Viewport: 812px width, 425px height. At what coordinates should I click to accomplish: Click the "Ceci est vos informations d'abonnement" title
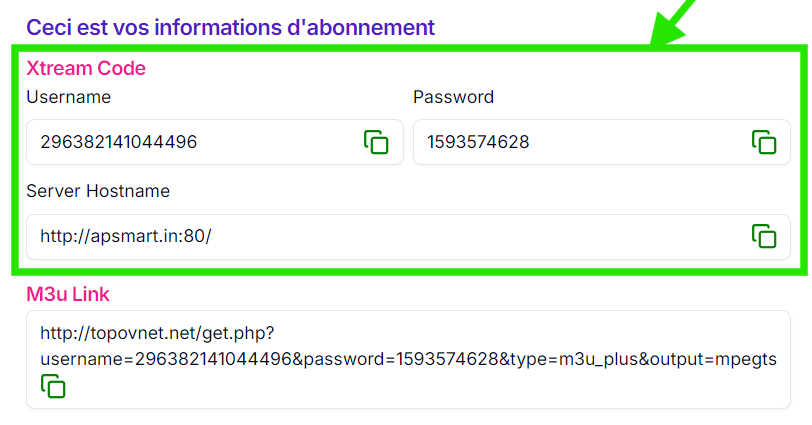[x=230, y=27]
